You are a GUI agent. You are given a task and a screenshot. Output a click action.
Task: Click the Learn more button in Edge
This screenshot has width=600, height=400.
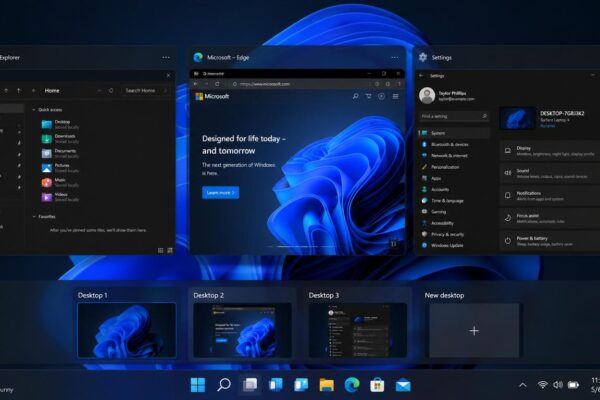[x=220, y=193]
